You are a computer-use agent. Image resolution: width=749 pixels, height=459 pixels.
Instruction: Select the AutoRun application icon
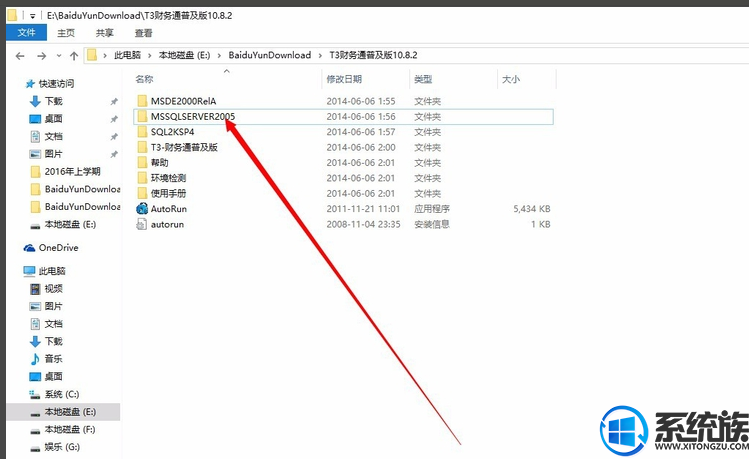coord(142,209)
